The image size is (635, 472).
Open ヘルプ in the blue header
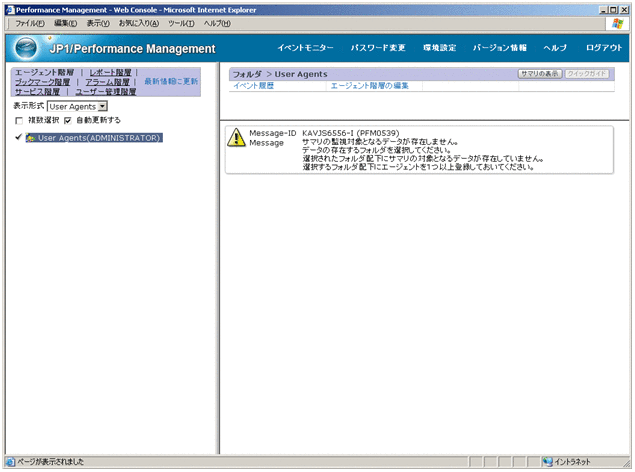tap(555, 48)
